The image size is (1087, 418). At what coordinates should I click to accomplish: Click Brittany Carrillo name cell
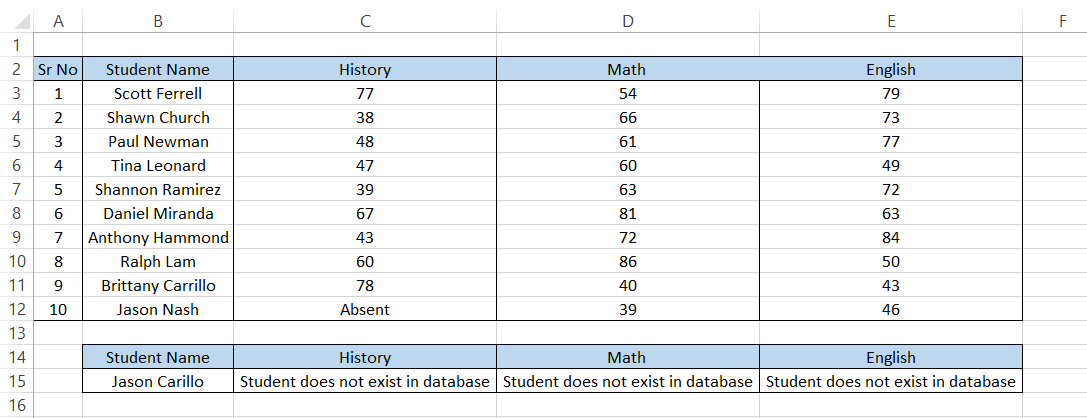tap(158, 285)
